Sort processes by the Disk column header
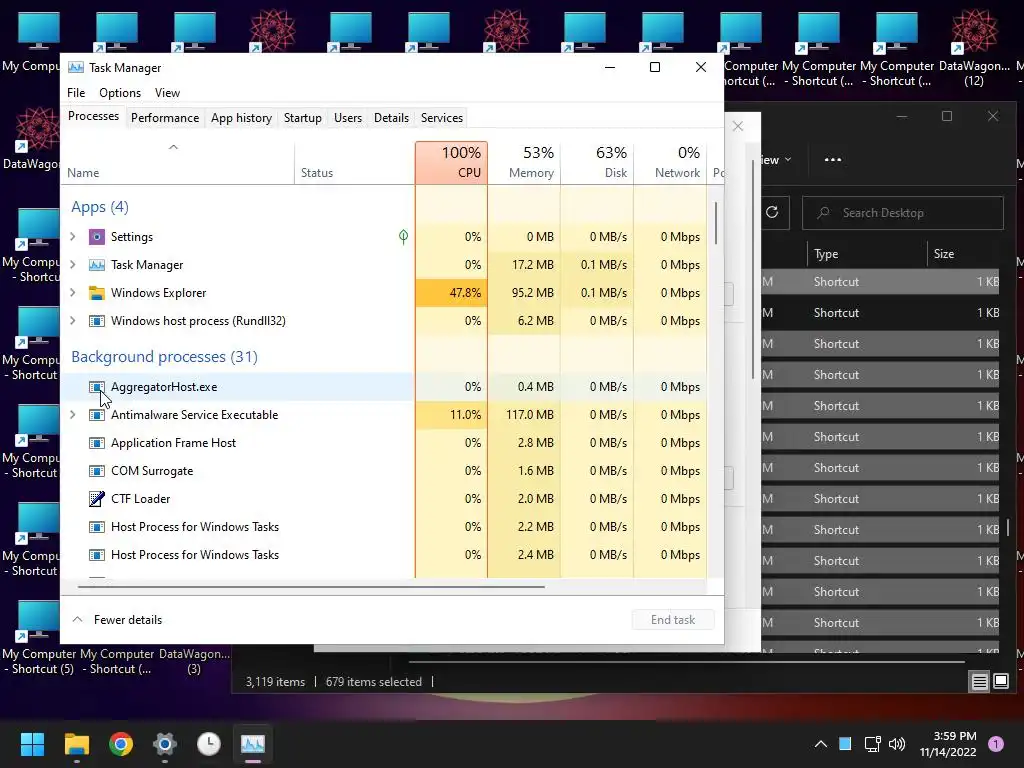This screenshot has height=768, width=1024. coord(597,163)
